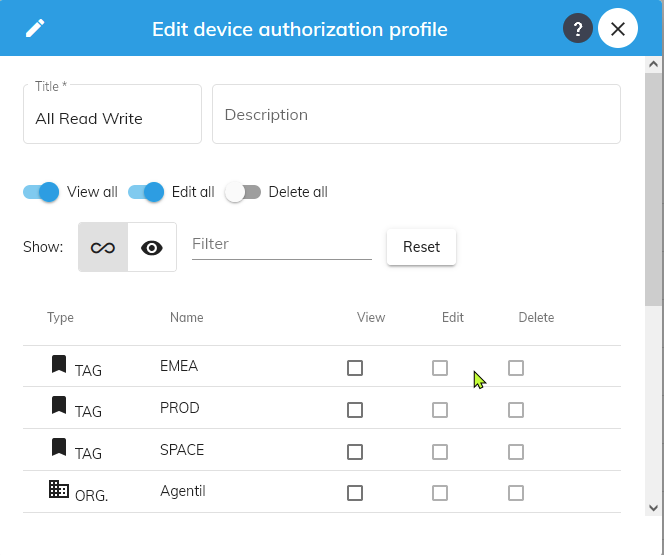Click the pencil edit icon in header

tap(35, 28)
